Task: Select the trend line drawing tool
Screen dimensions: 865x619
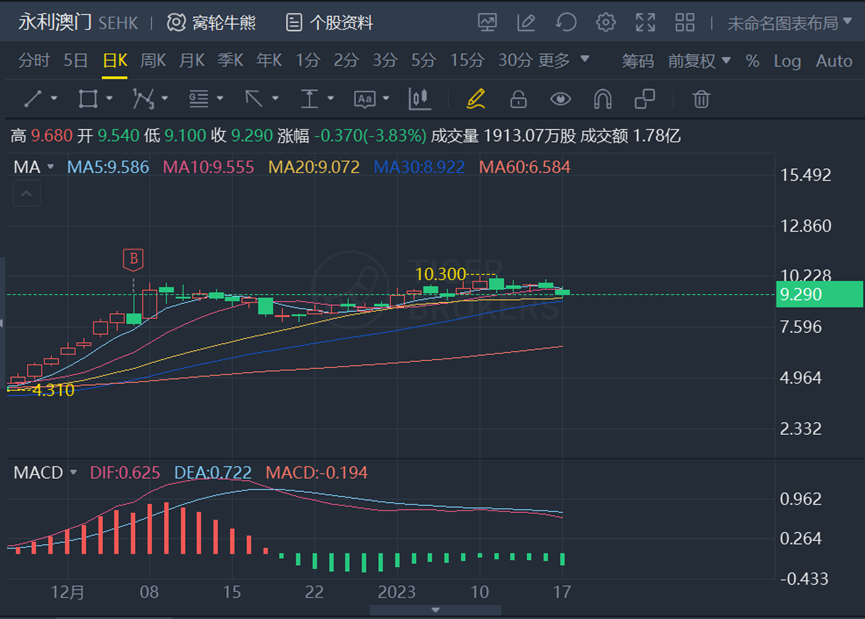Action: point(33,99)
